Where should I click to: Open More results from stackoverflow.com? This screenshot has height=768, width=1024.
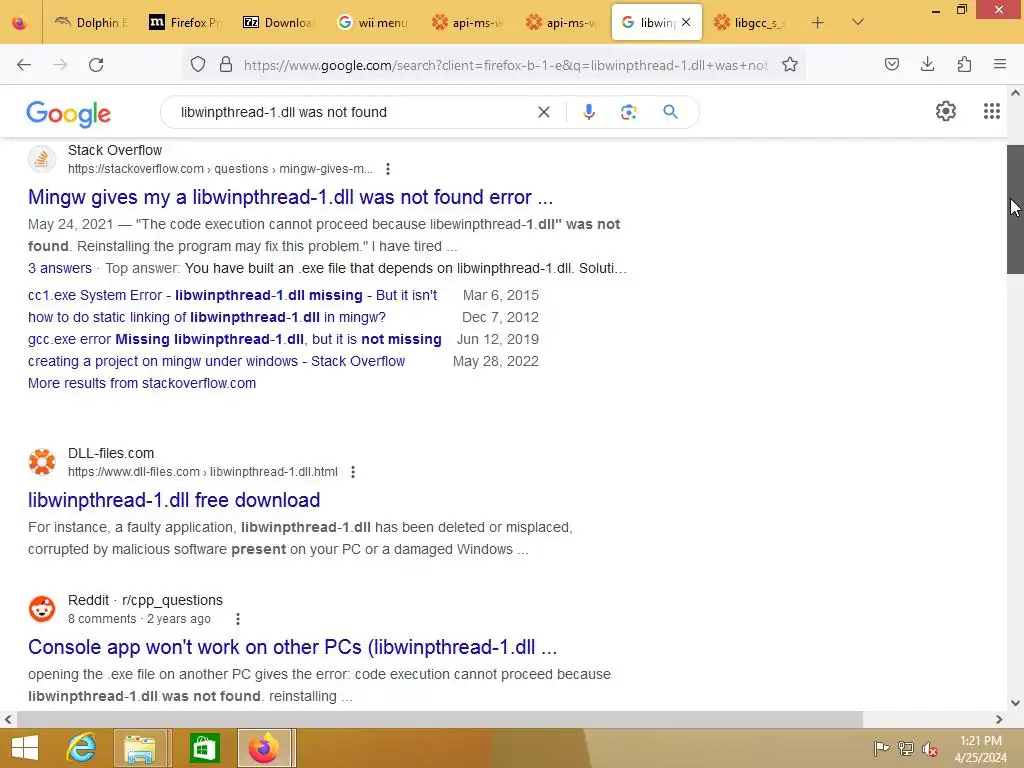142,383
